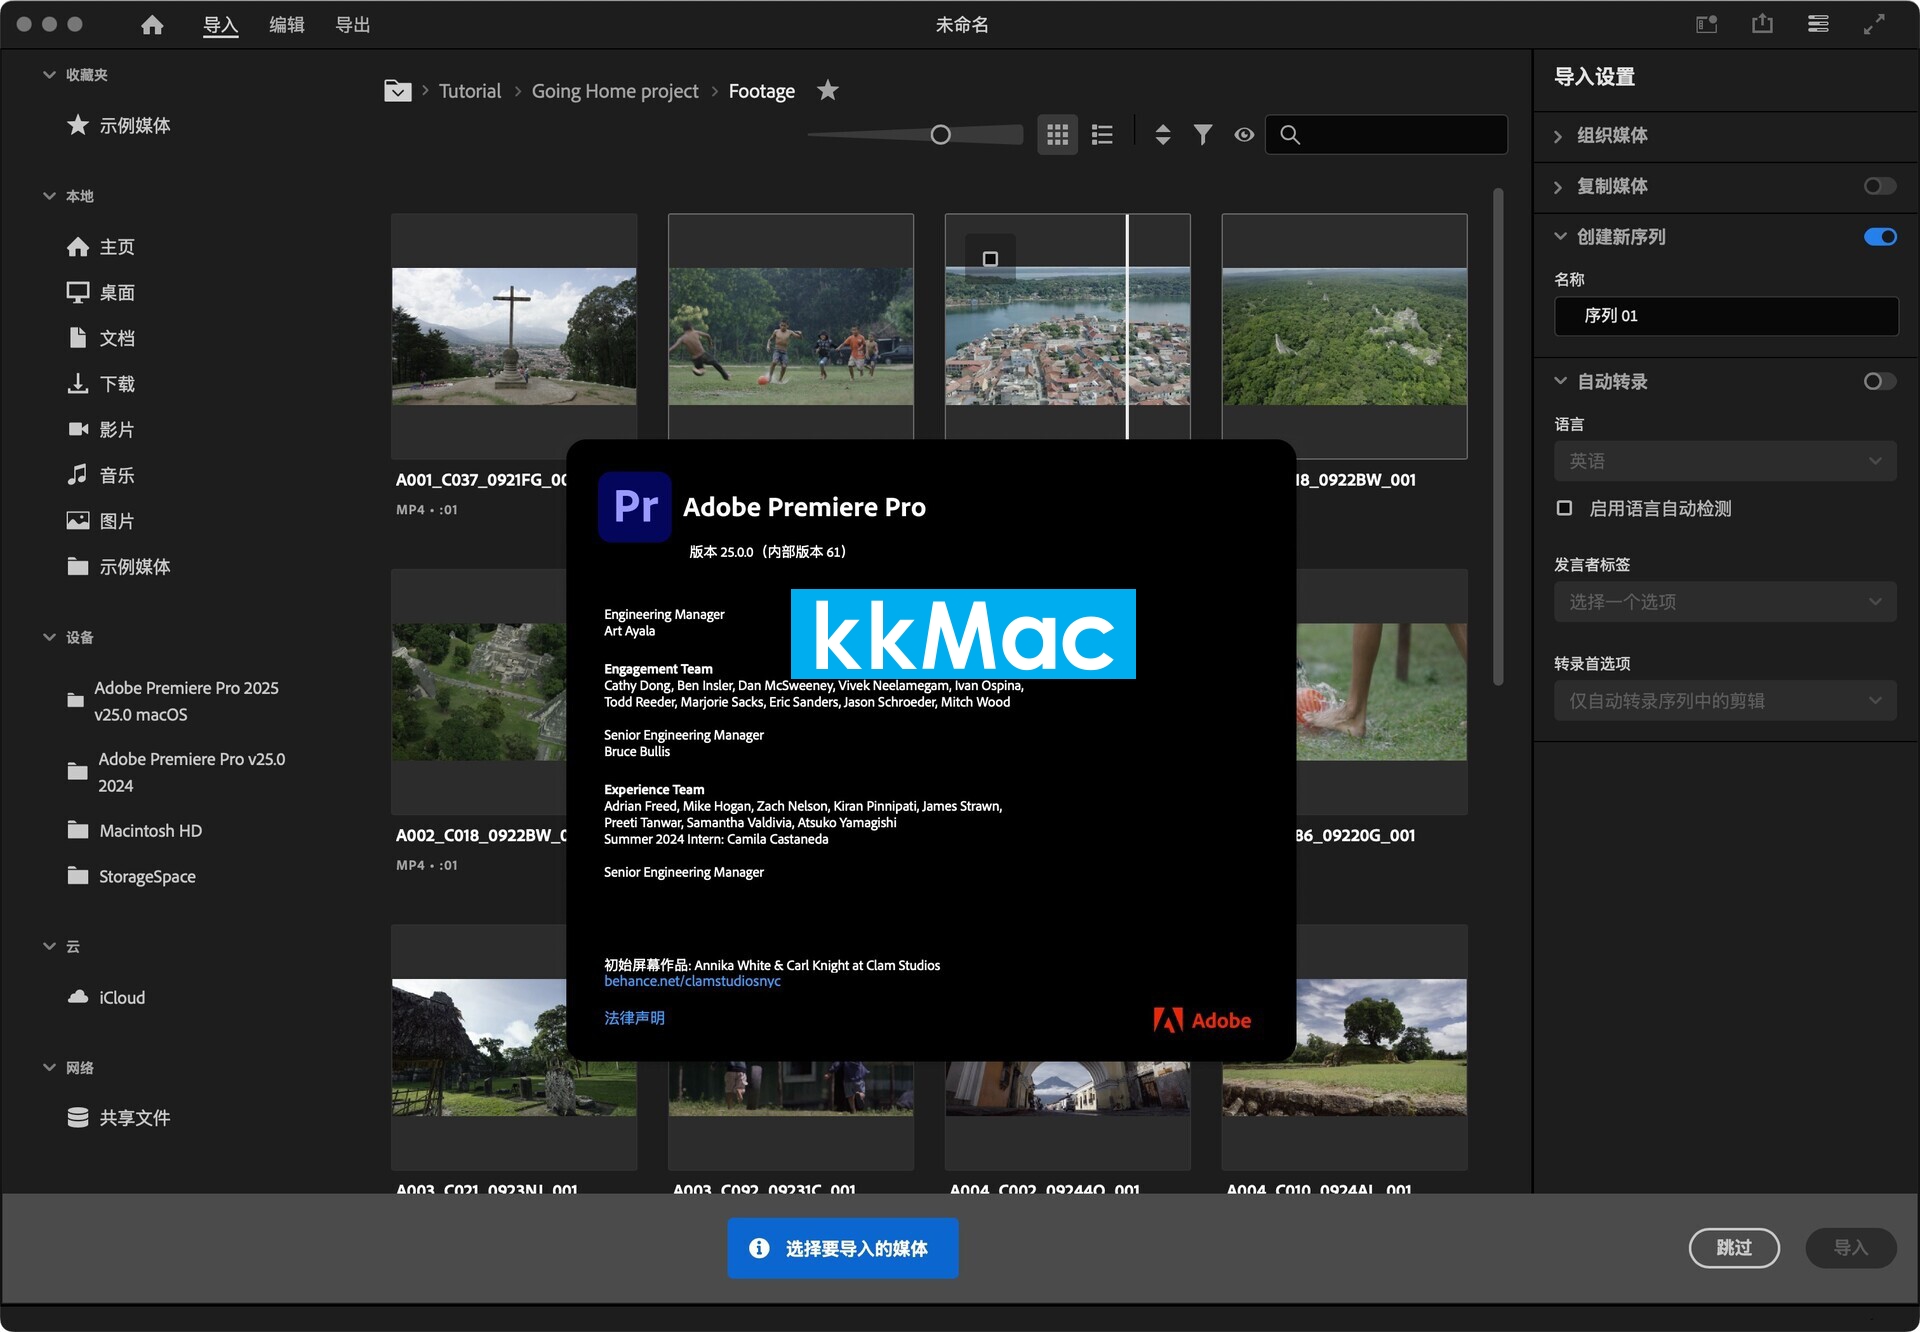Viewport: 1920px width, 1332px height.
Task: Click the media browser vertical scrollbar
Action: [x=1498, y=436]
